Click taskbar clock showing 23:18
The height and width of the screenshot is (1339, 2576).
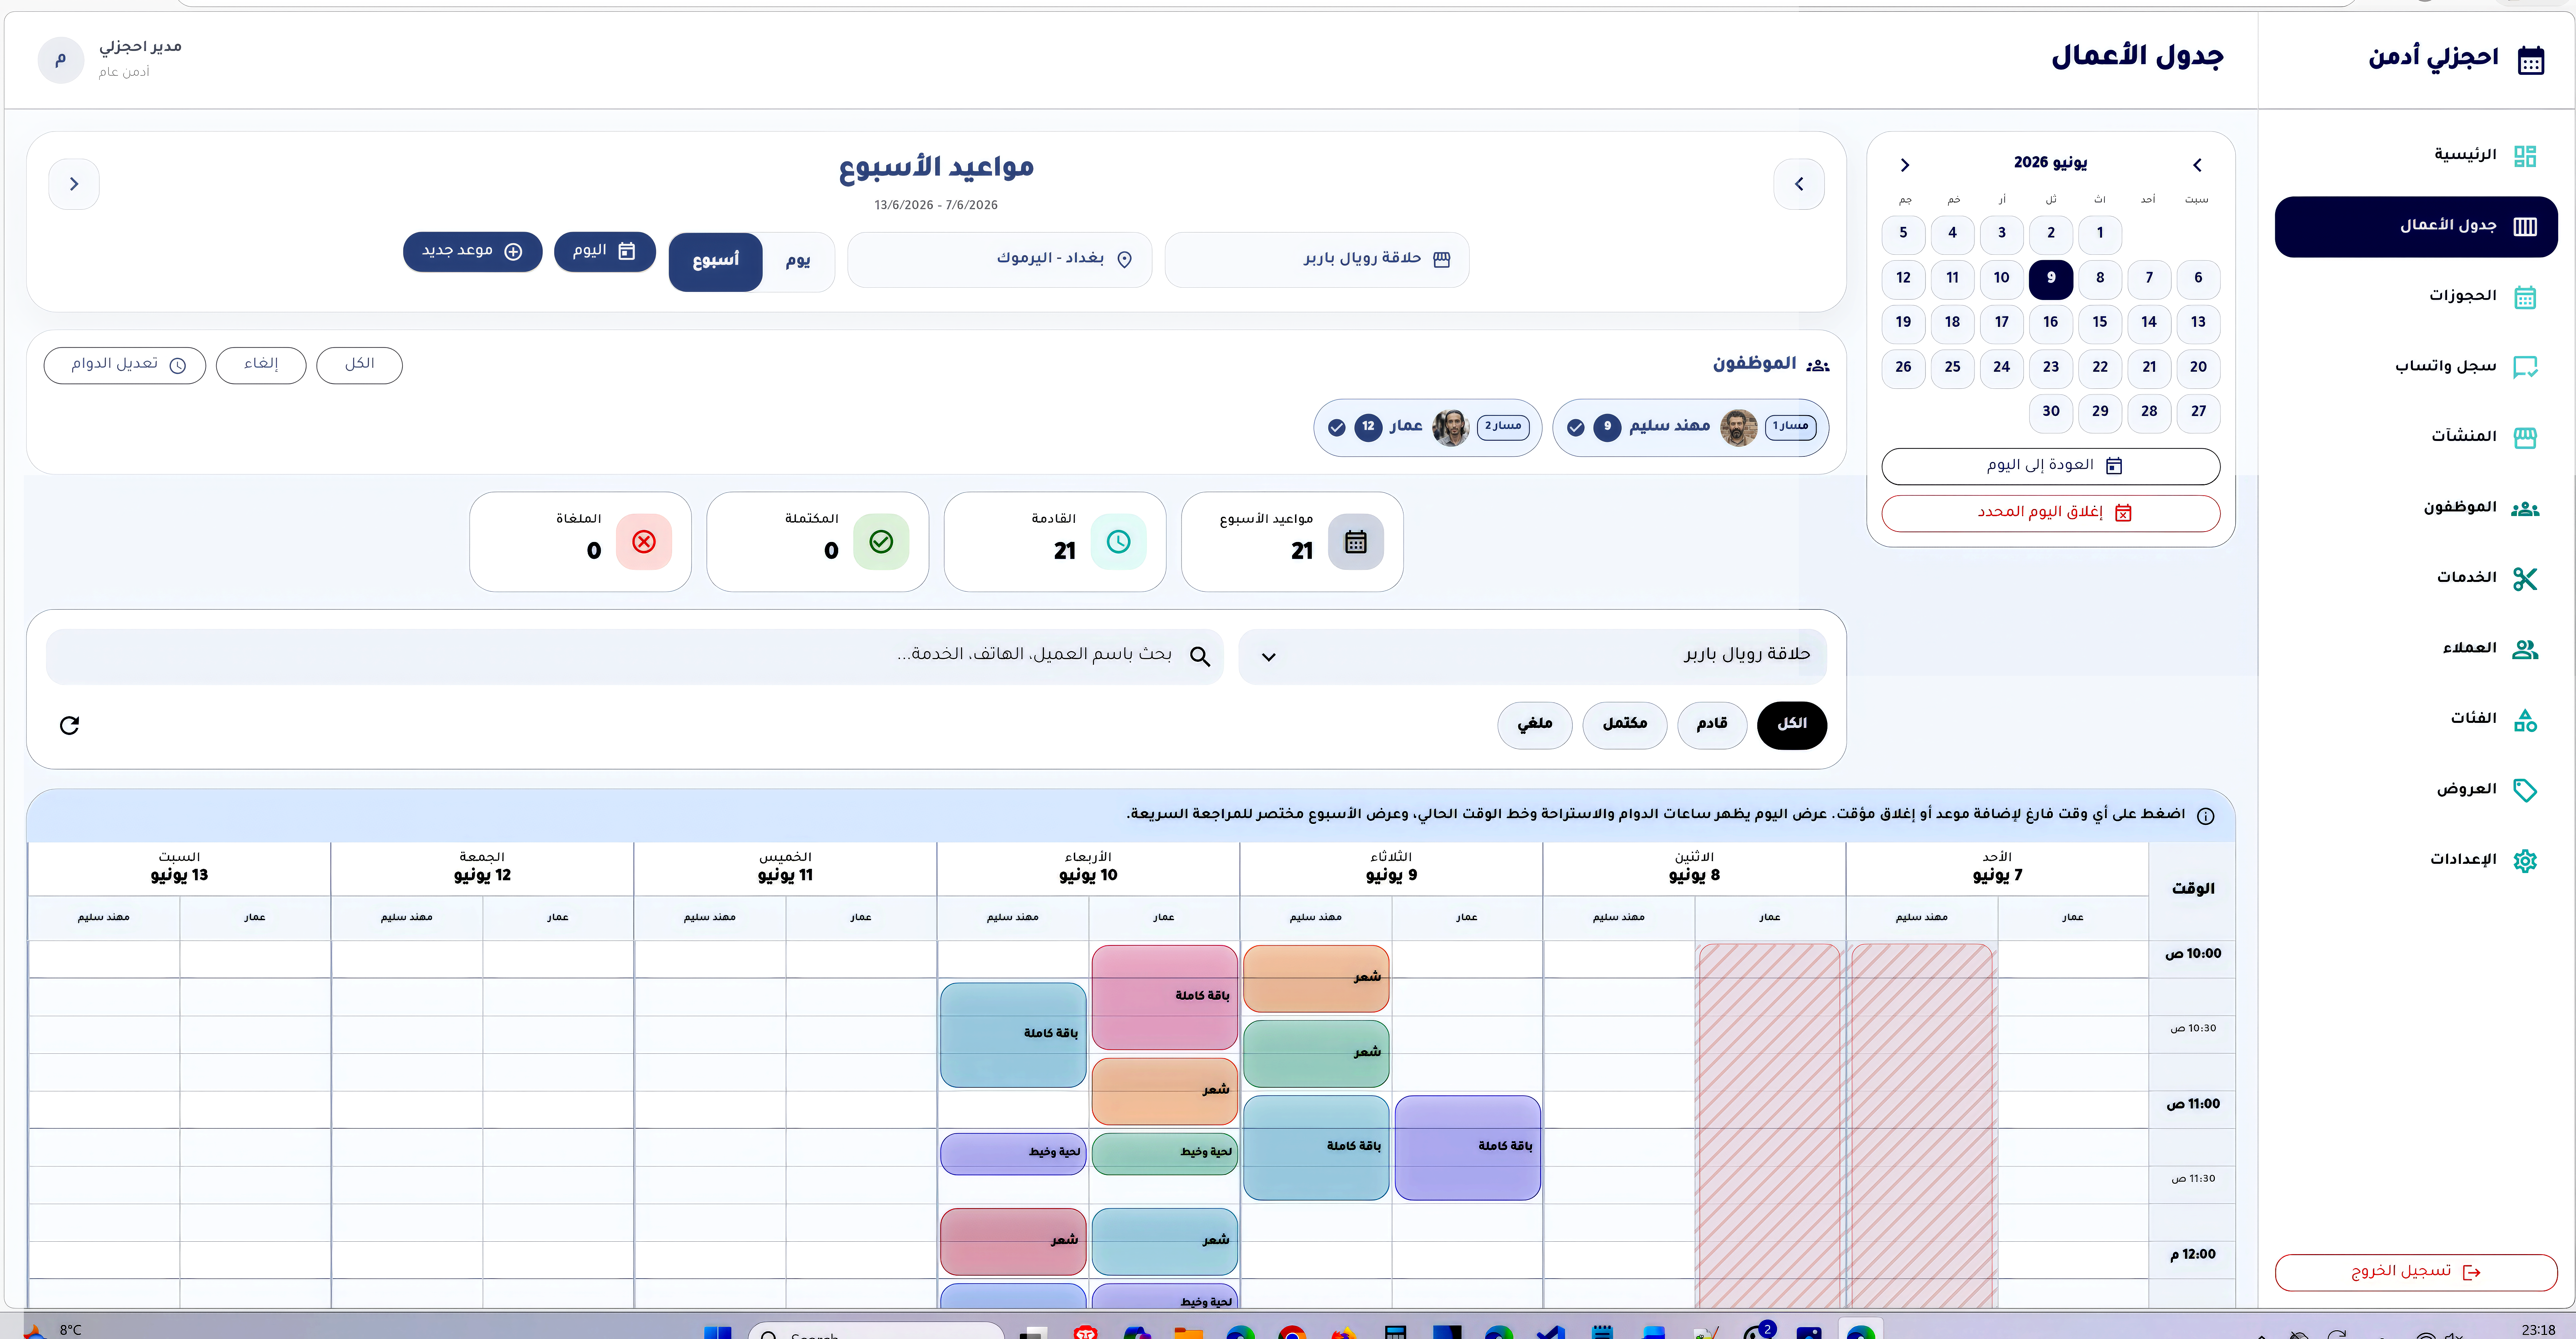2538,1330
